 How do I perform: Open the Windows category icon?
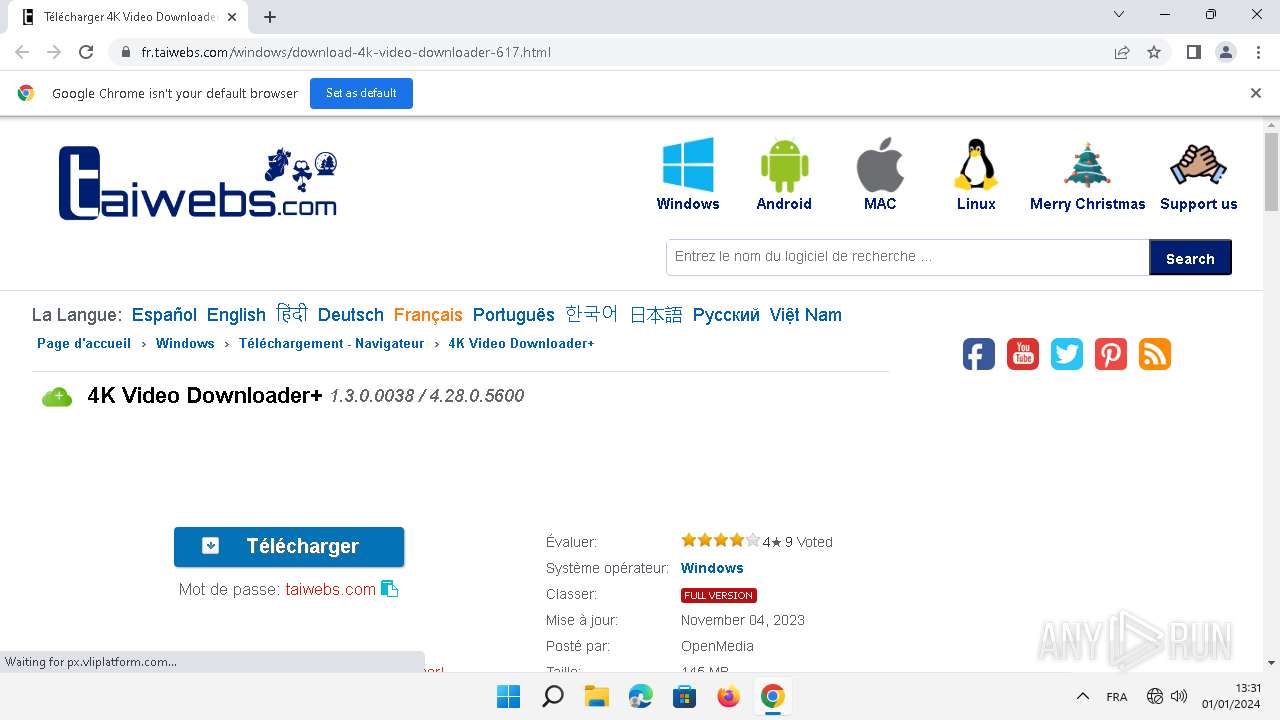(688, 165)
